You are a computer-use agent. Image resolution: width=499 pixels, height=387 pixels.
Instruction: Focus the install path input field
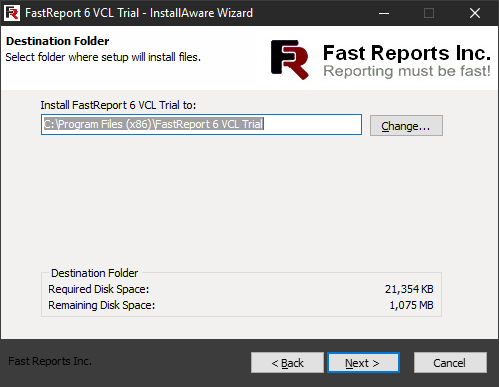tap(201, 124)
